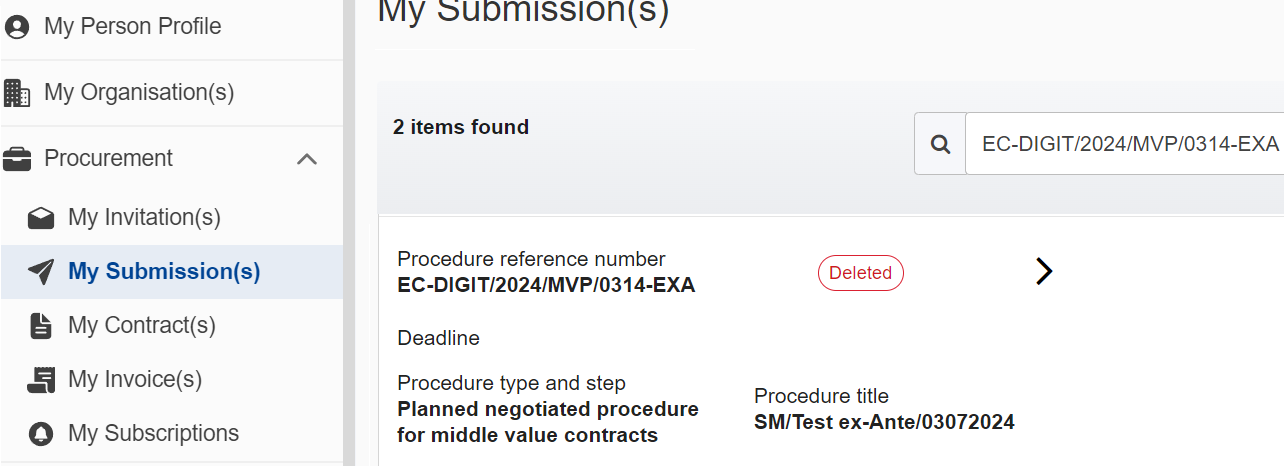Viewport: 1284px width, 466px height.
Task: Click the Deleted status badge
Action: [861, 273]
